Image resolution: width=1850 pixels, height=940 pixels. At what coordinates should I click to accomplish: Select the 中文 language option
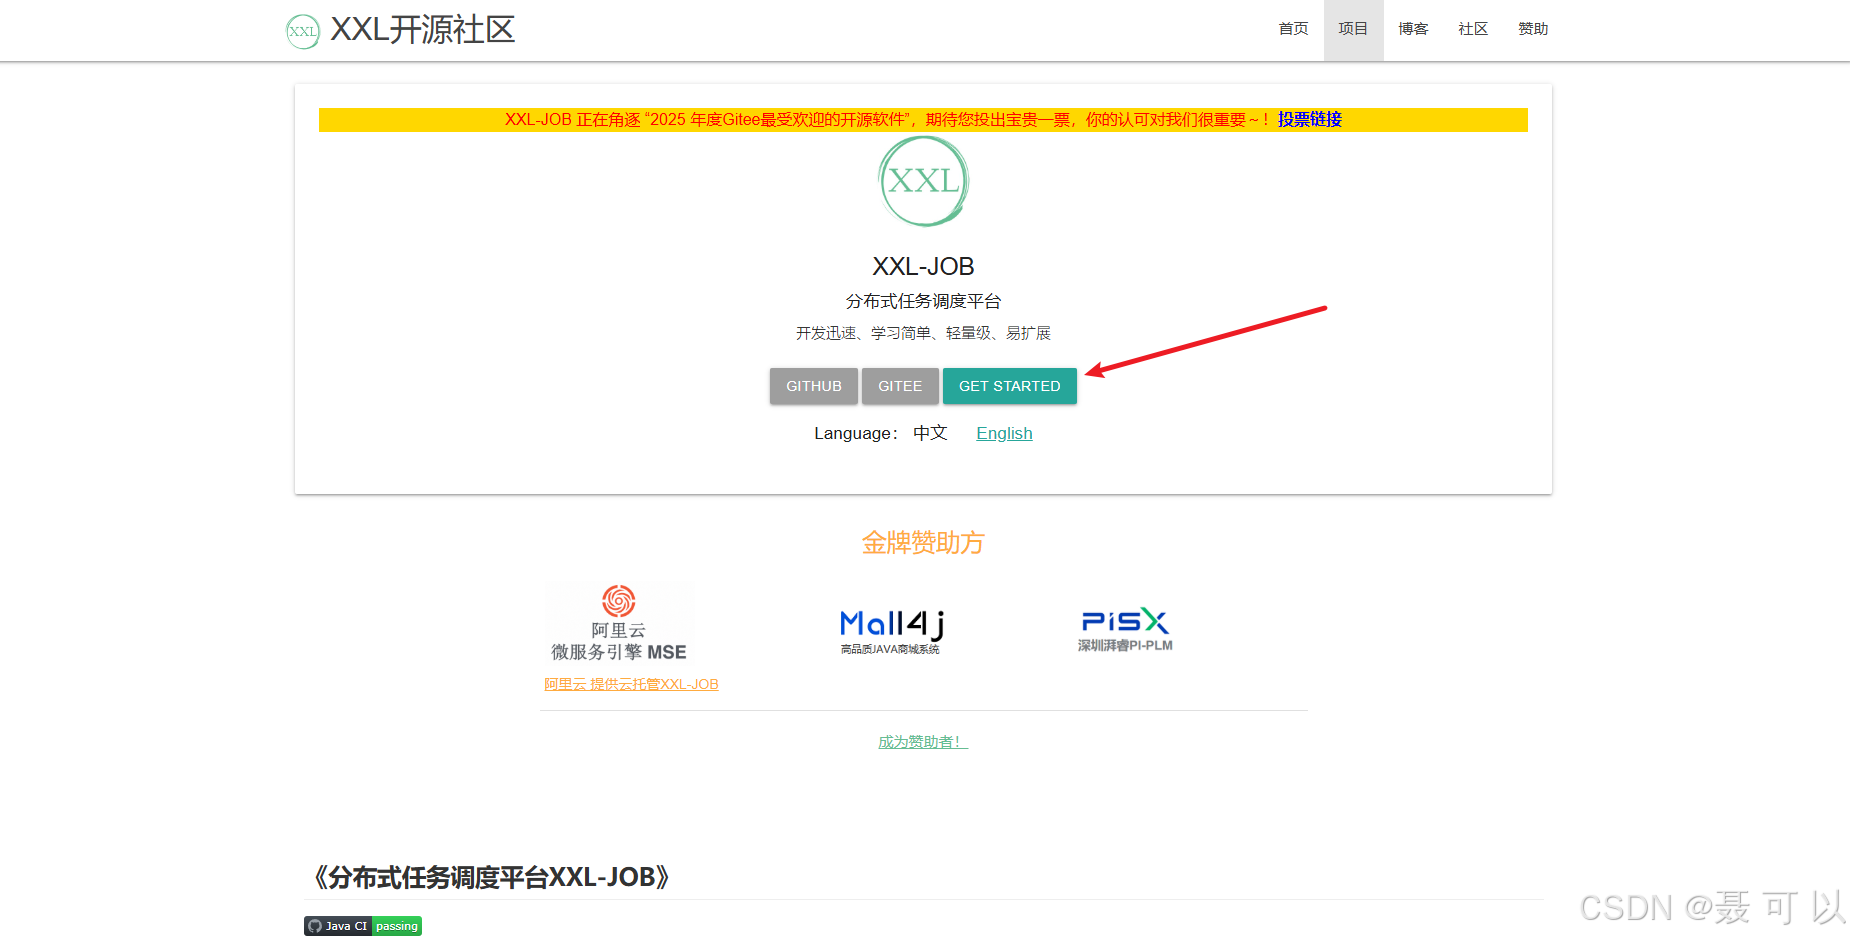click(930, 433)
